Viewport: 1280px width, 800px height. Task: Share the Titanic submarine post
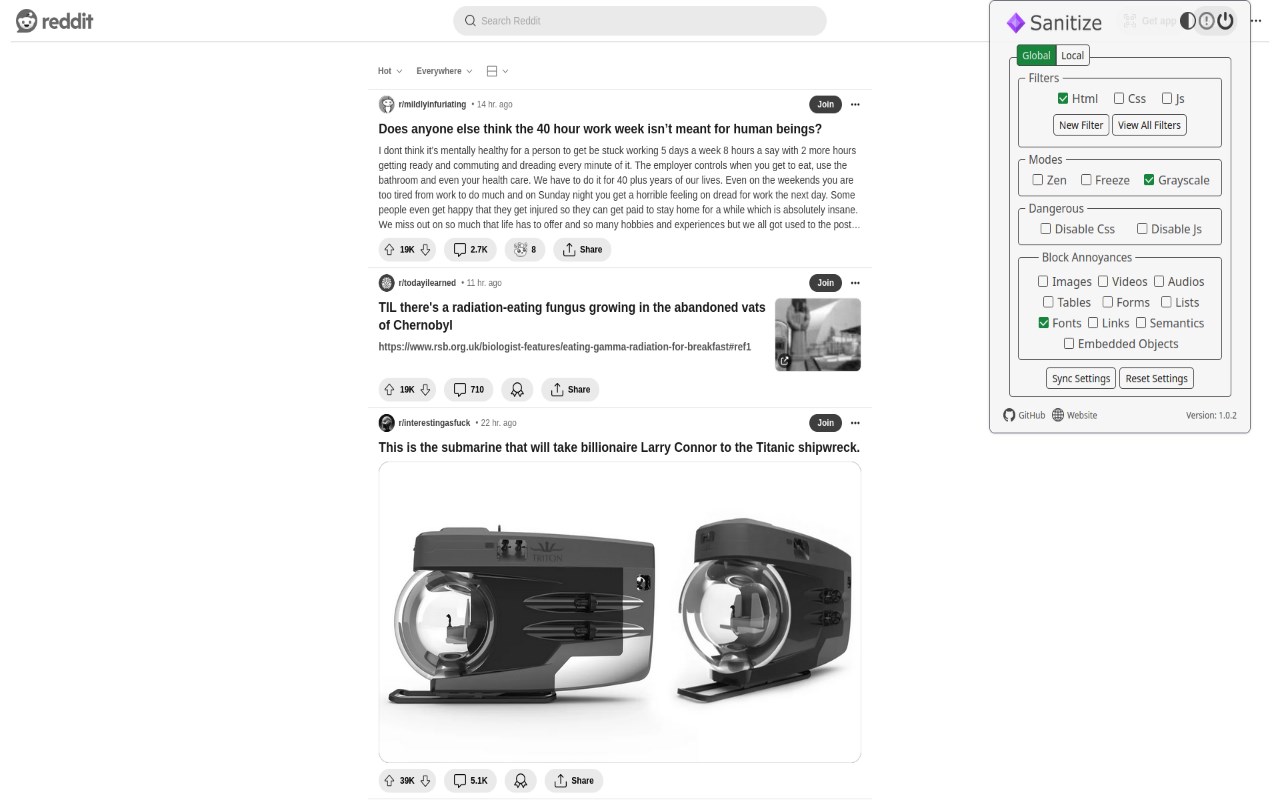pyautogui.click(x=574, y=781)
